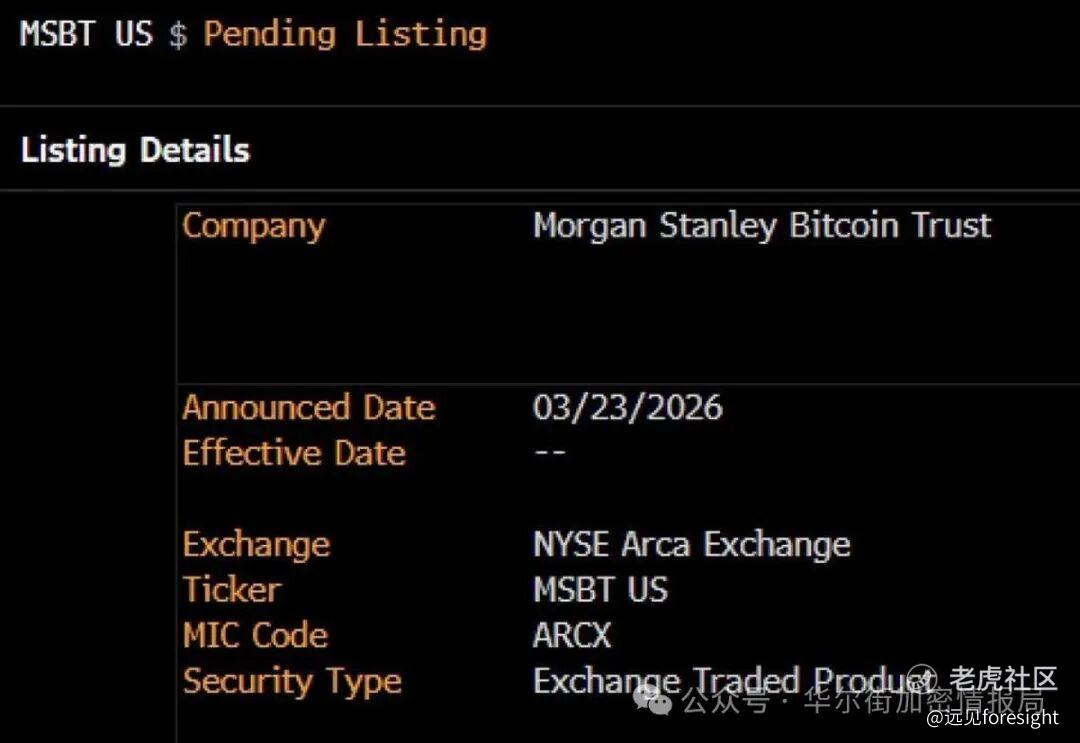Viewport: 1080px width, 743px height.
Task: Click the empty Effective Date dashes value
Action: [549, 453]
